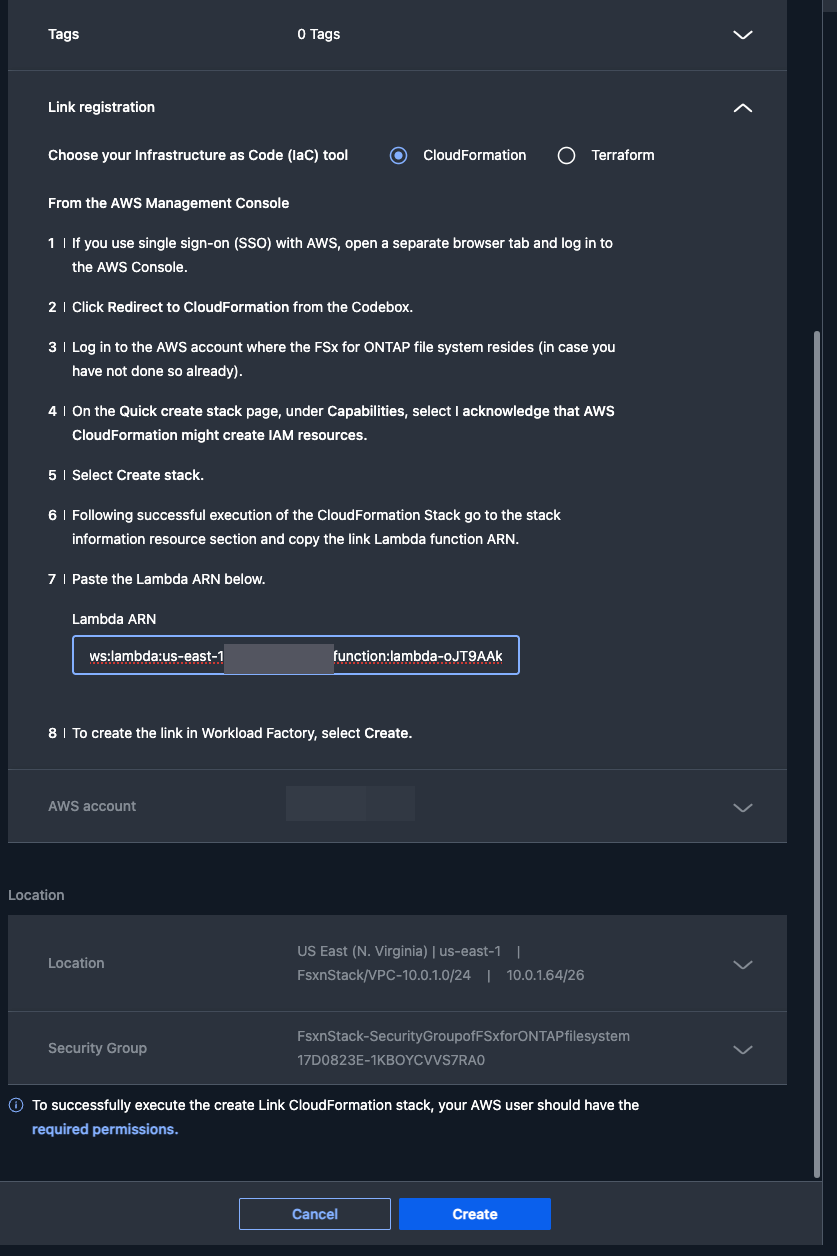Open the required permissions link
This screenshot has width=837, height=1256.
(x=105, y=1129)
